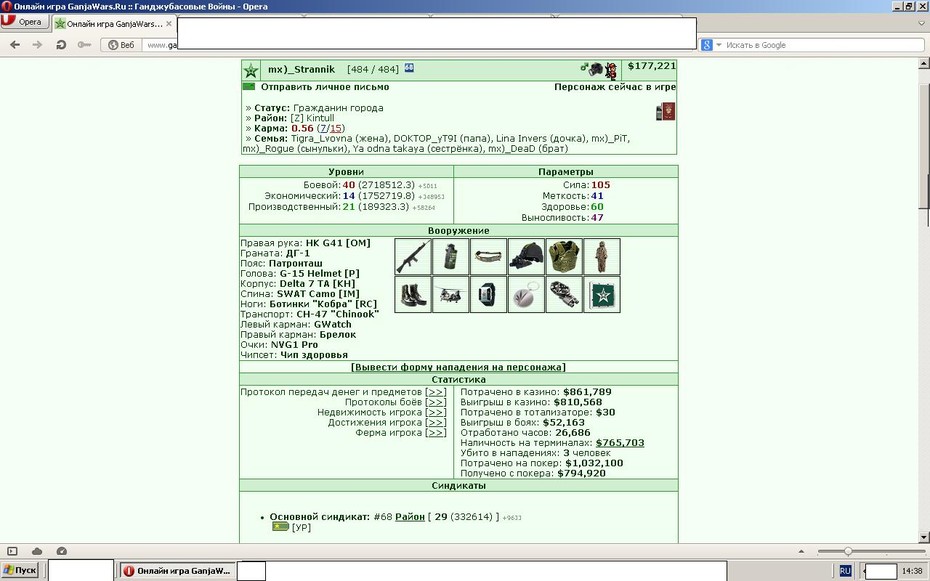Click the Delta 7 TA body armor icon
Image resolution: width=930 pixels, height=581 pixels.
point(564,257)
